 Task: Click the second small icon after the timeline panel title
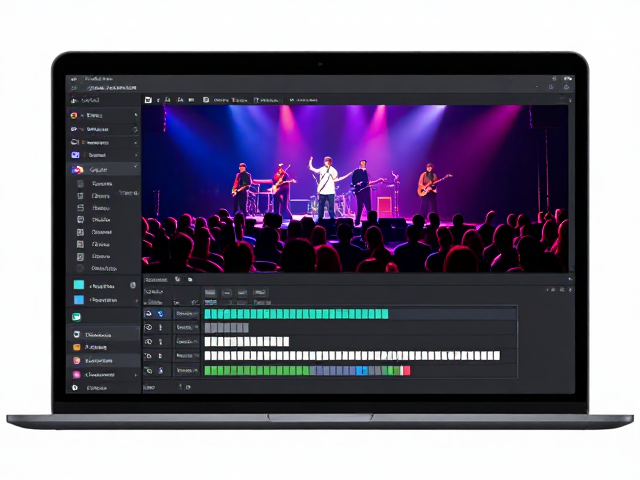tap(190, 280)
